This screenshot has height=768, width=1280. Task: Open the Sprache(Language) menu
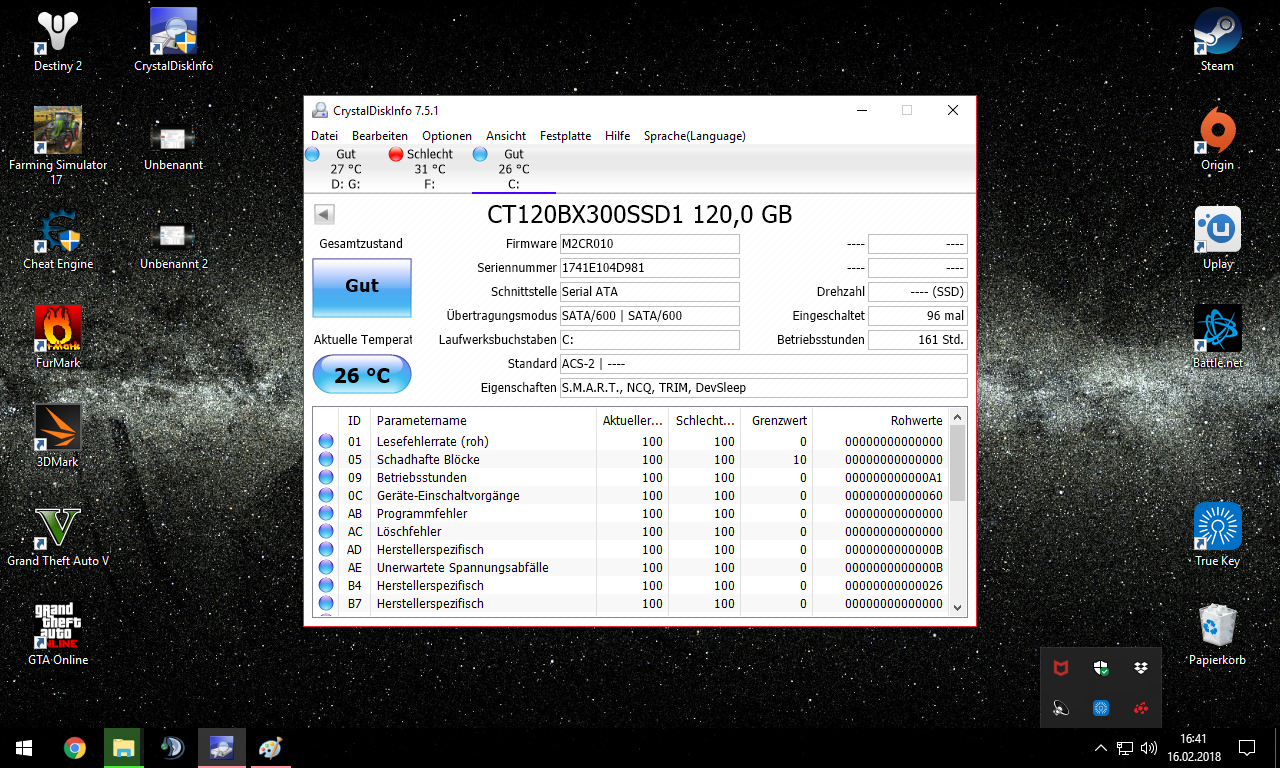tap(695, 136)
